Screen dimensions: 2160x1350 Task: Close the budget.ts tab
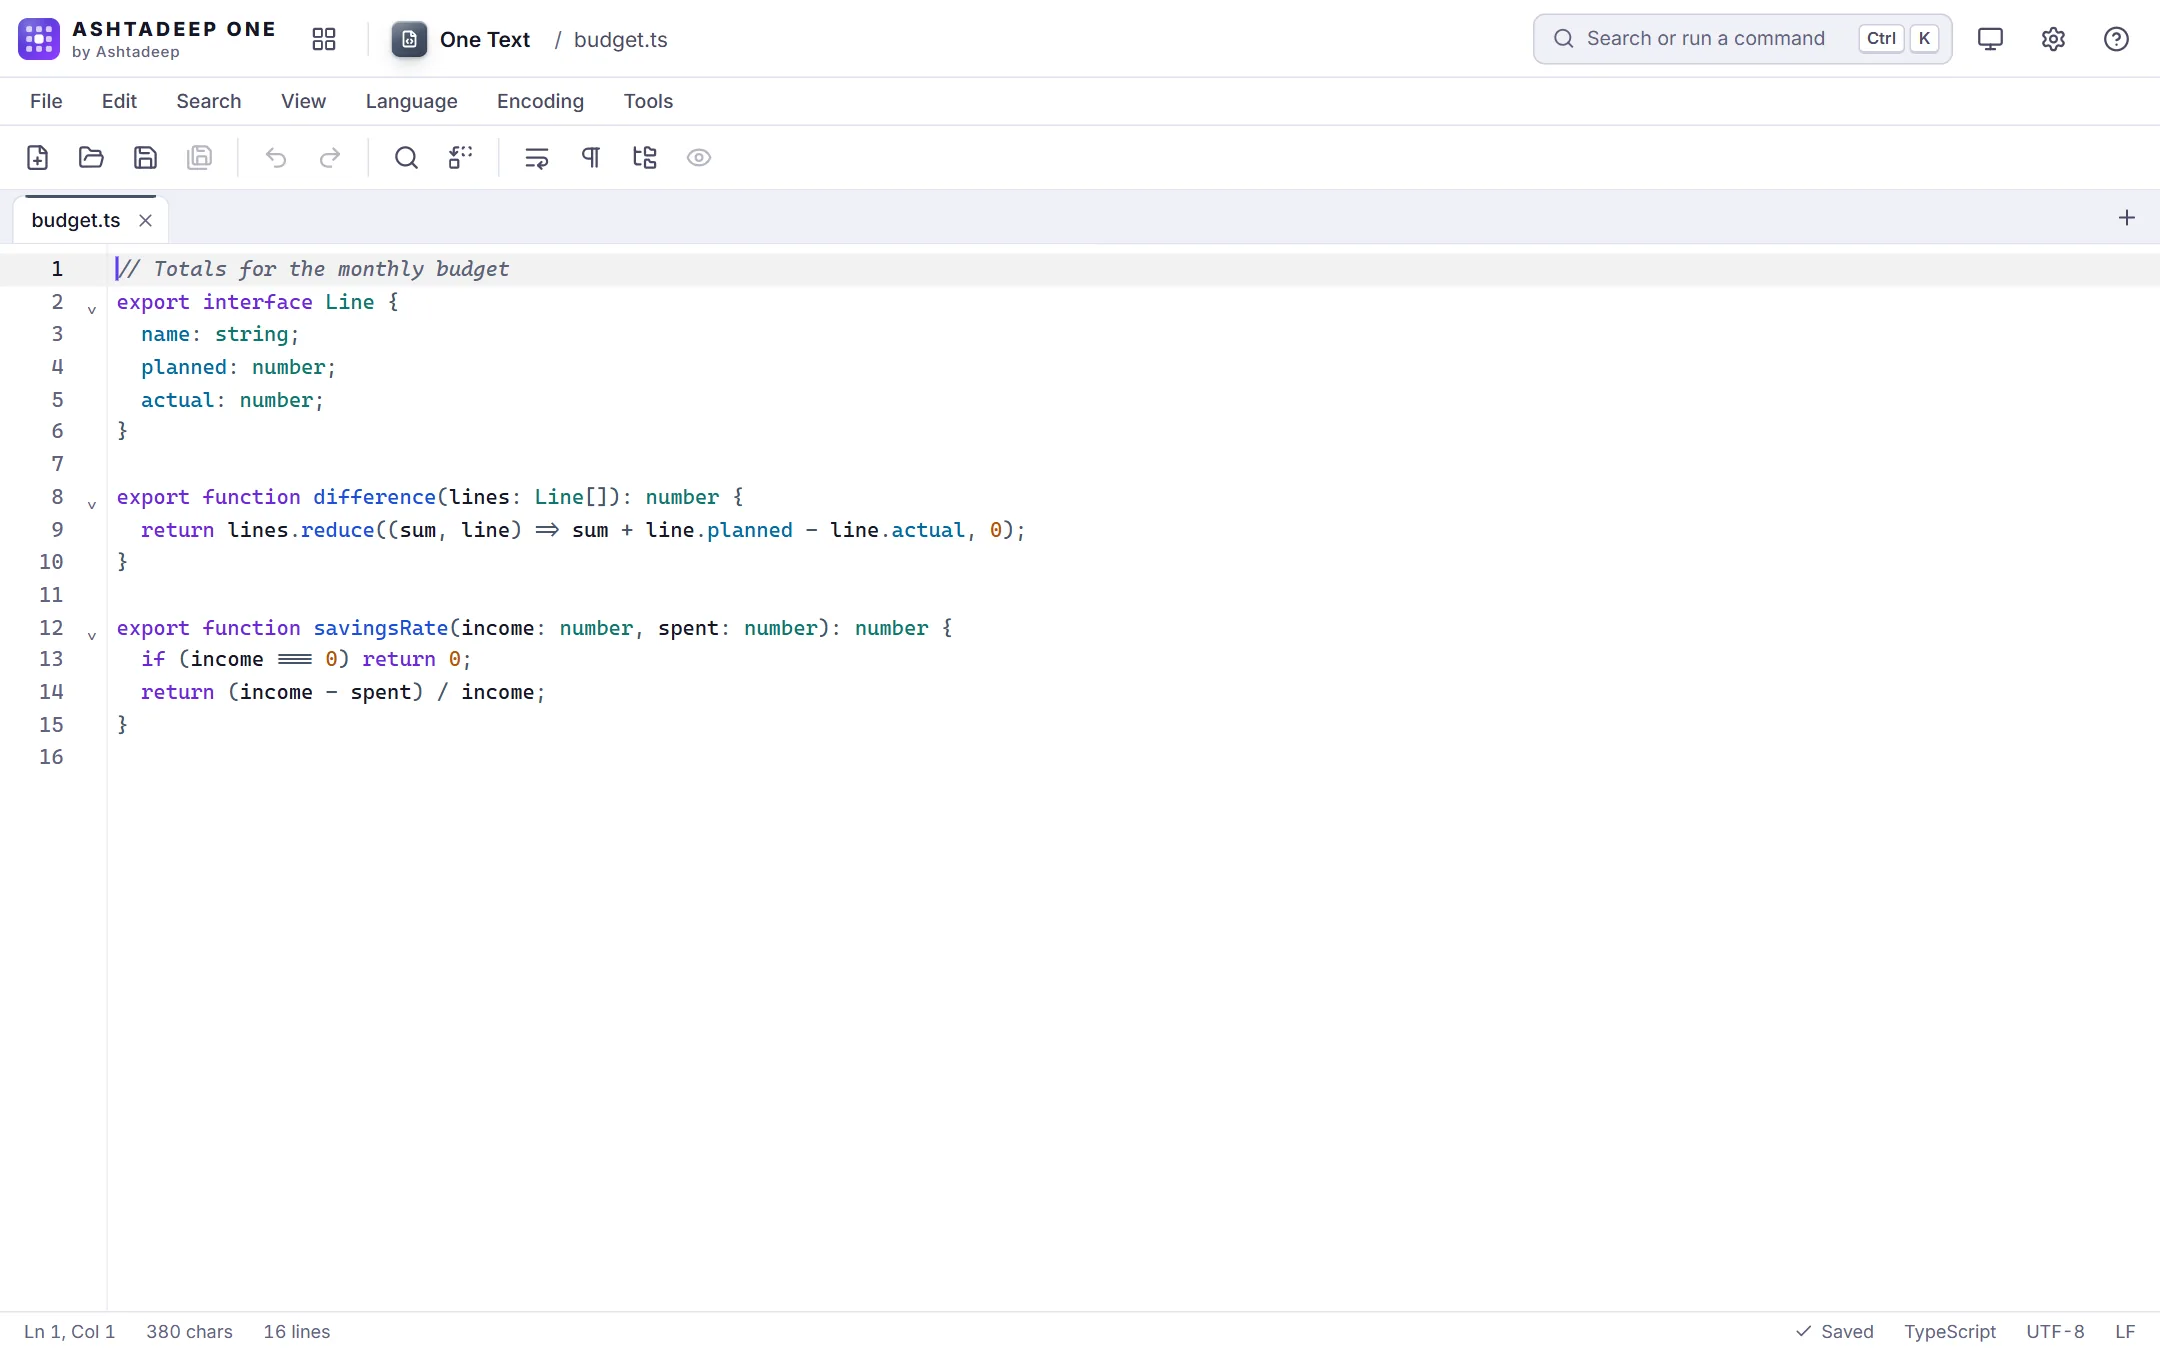tap(145, 220)
